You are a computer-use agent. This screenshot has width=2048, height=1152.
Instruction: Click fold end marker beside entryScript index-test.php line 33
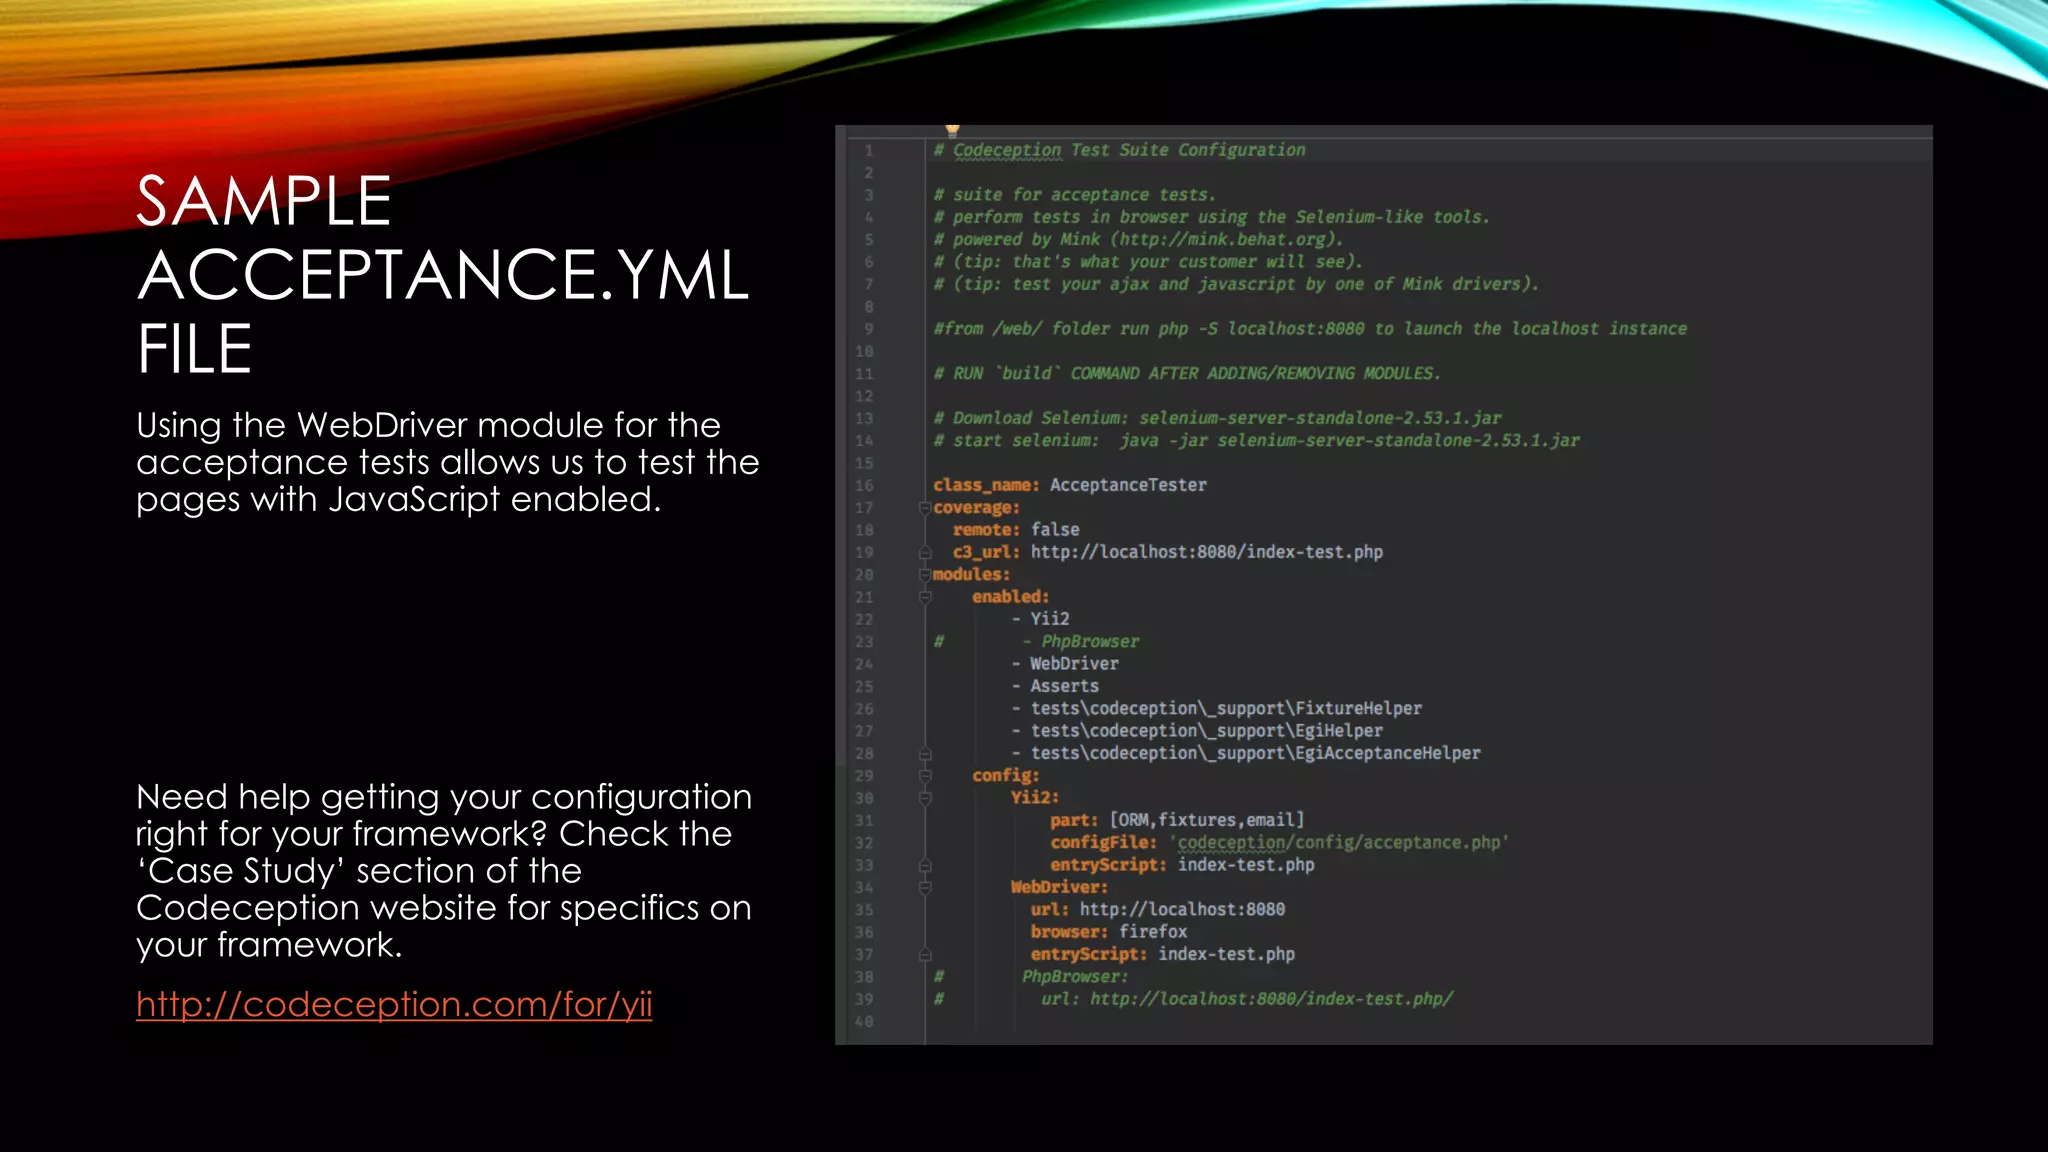tap(925, 865)
